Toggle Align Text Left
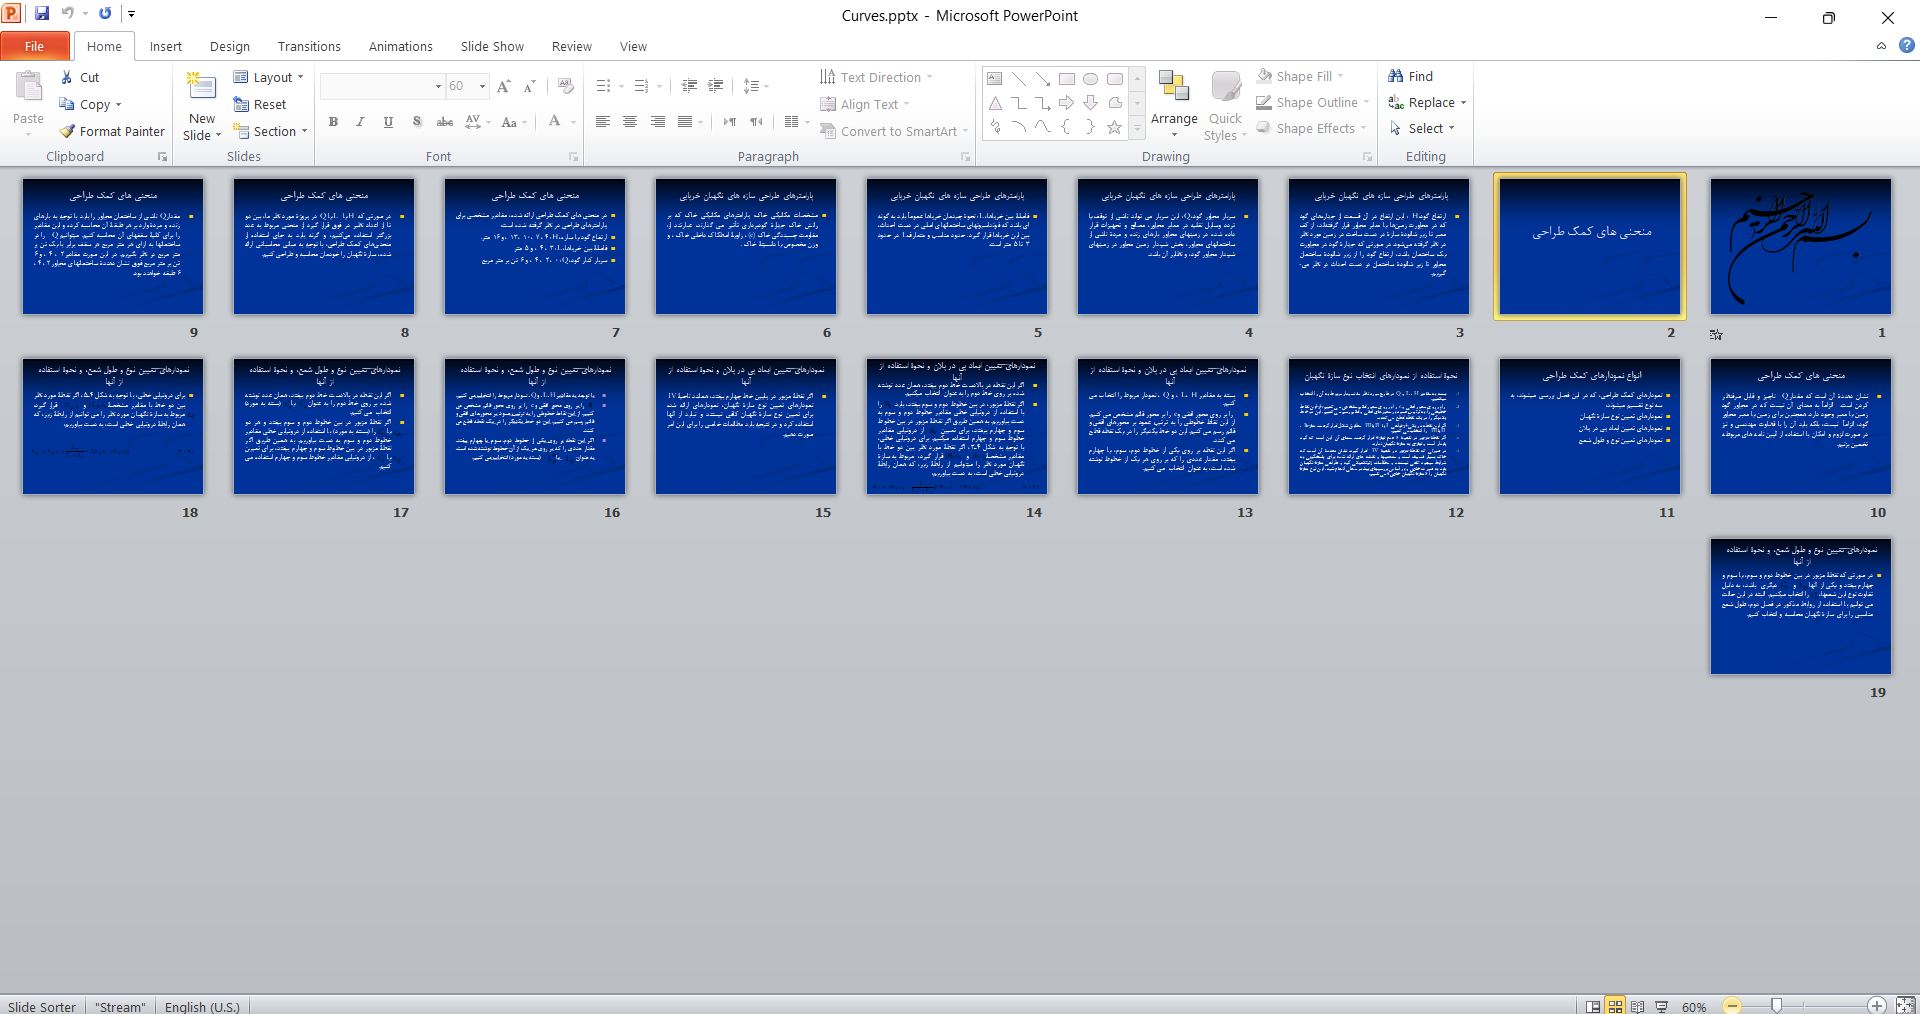1922x1014 pixels. [x=603, y=122]
